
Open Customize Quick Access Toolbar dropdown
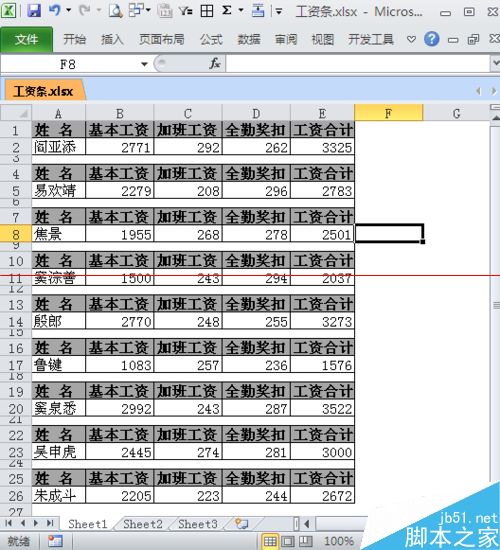click(279, 11)
